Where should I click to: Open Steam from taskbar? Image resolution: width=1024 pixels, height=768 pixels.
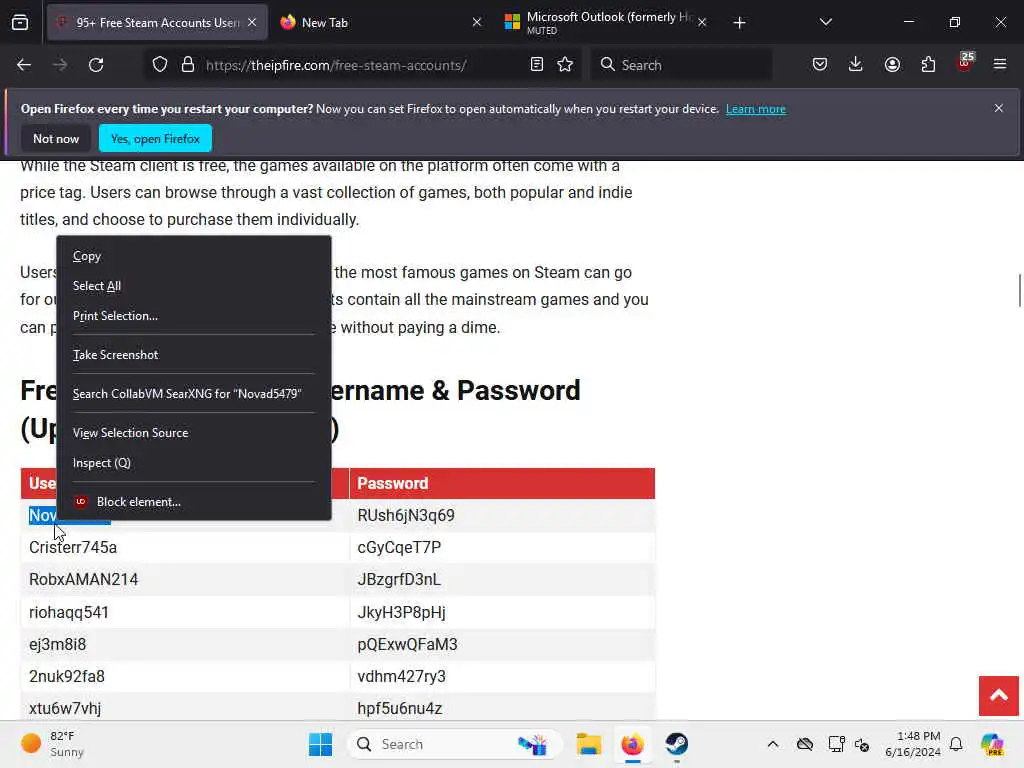click(x=677, y=744)
